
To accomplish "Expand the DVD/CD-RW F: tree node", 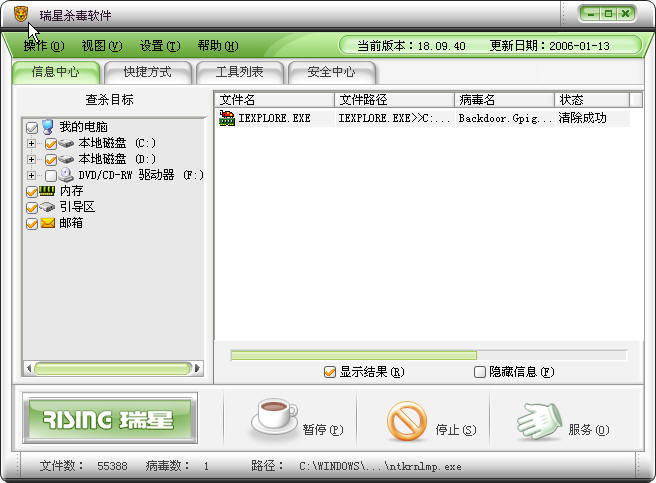I will (x=31, y=175).
